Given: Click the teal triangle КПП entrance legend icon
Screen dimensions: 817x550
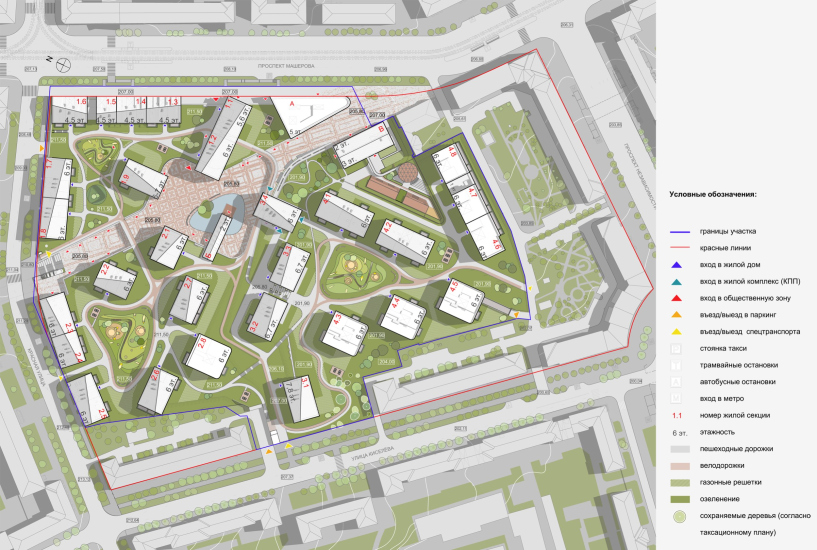Looking at the screenshot, I should pos(676,281).
